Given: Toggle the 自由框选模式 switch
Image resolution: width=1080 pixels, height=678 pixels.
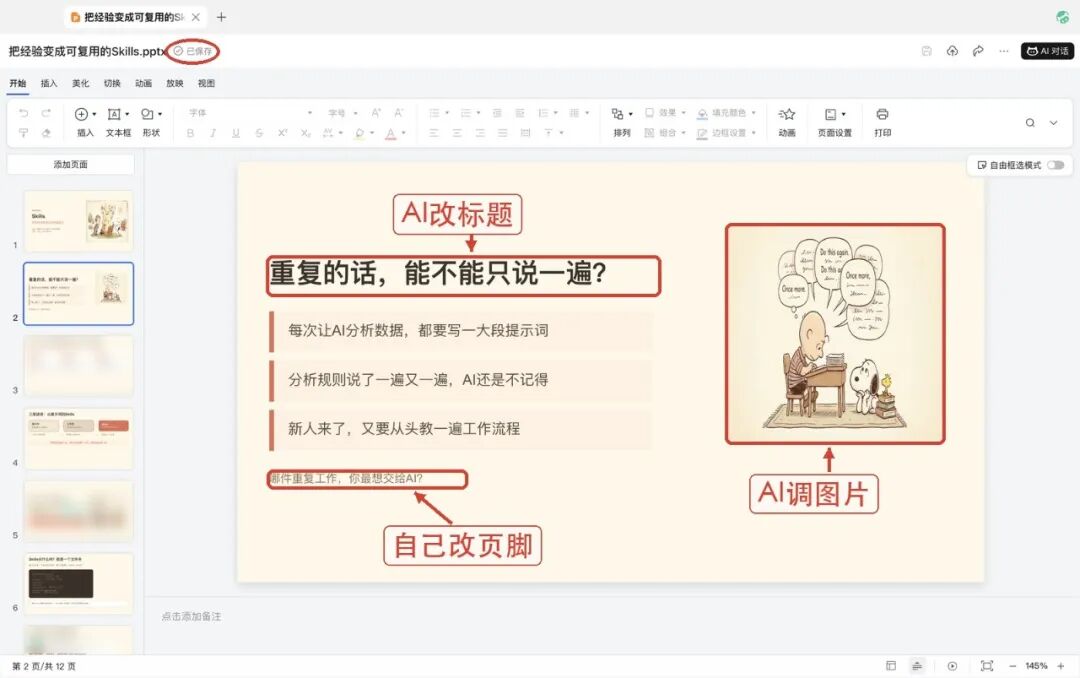Looking at the screenshot, I should [x=1056, y=165].
